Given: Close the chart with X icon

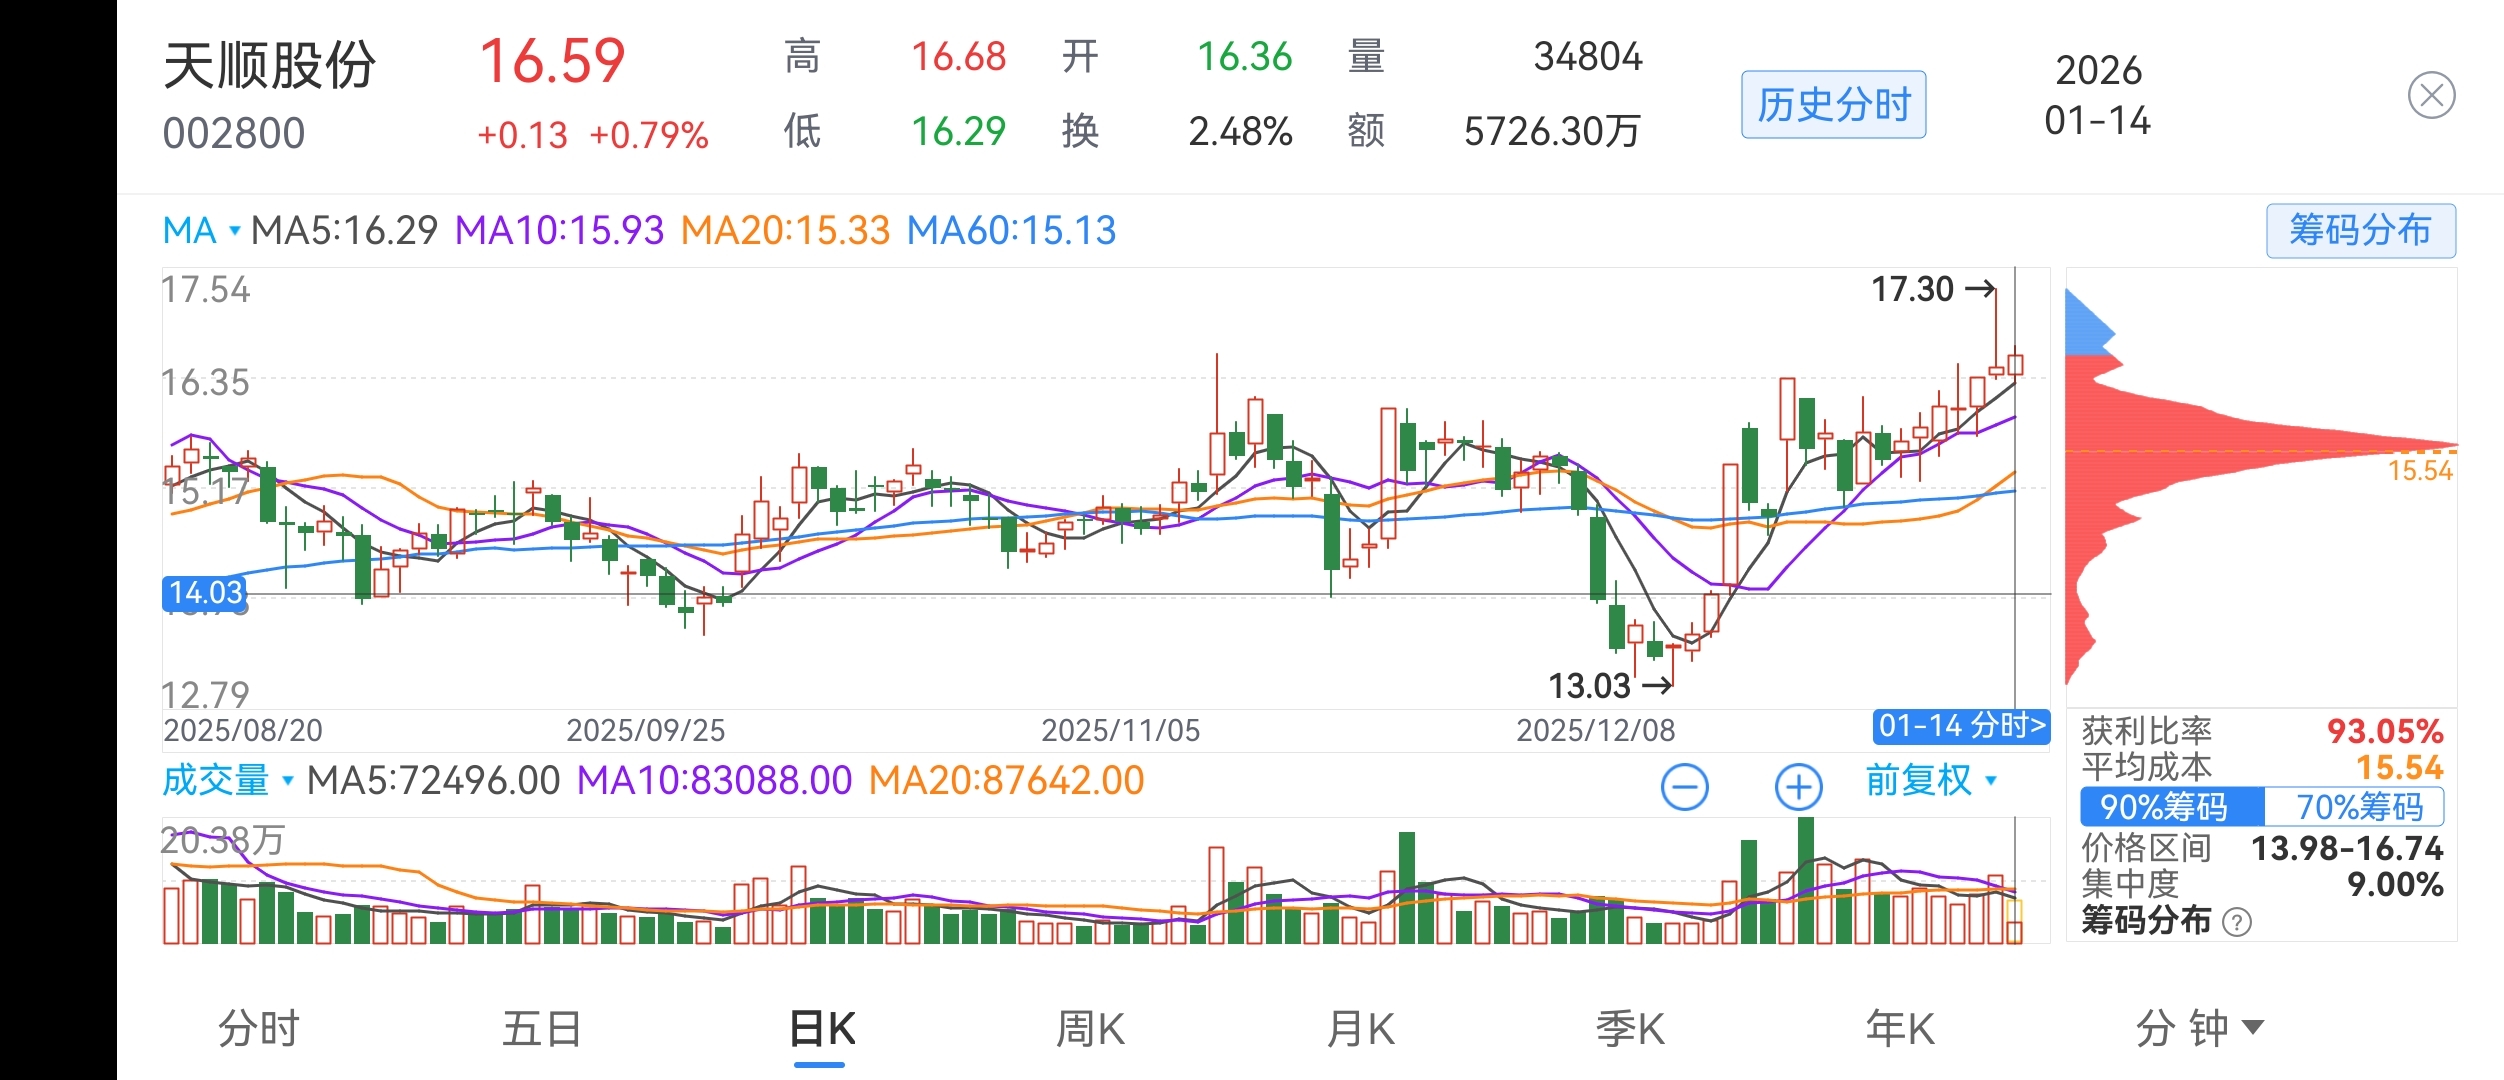Looking at the screenshot, I should click(x=2431, y=96).
